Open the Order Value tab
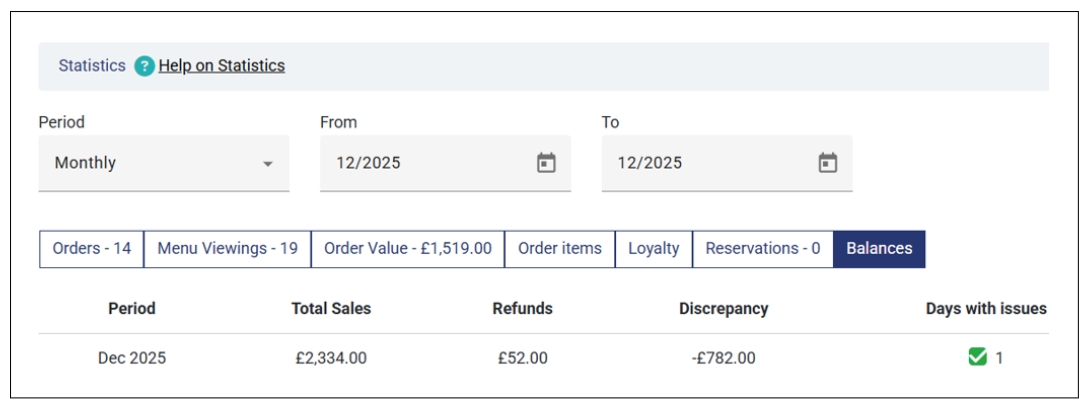 click(x=407, y=249)
